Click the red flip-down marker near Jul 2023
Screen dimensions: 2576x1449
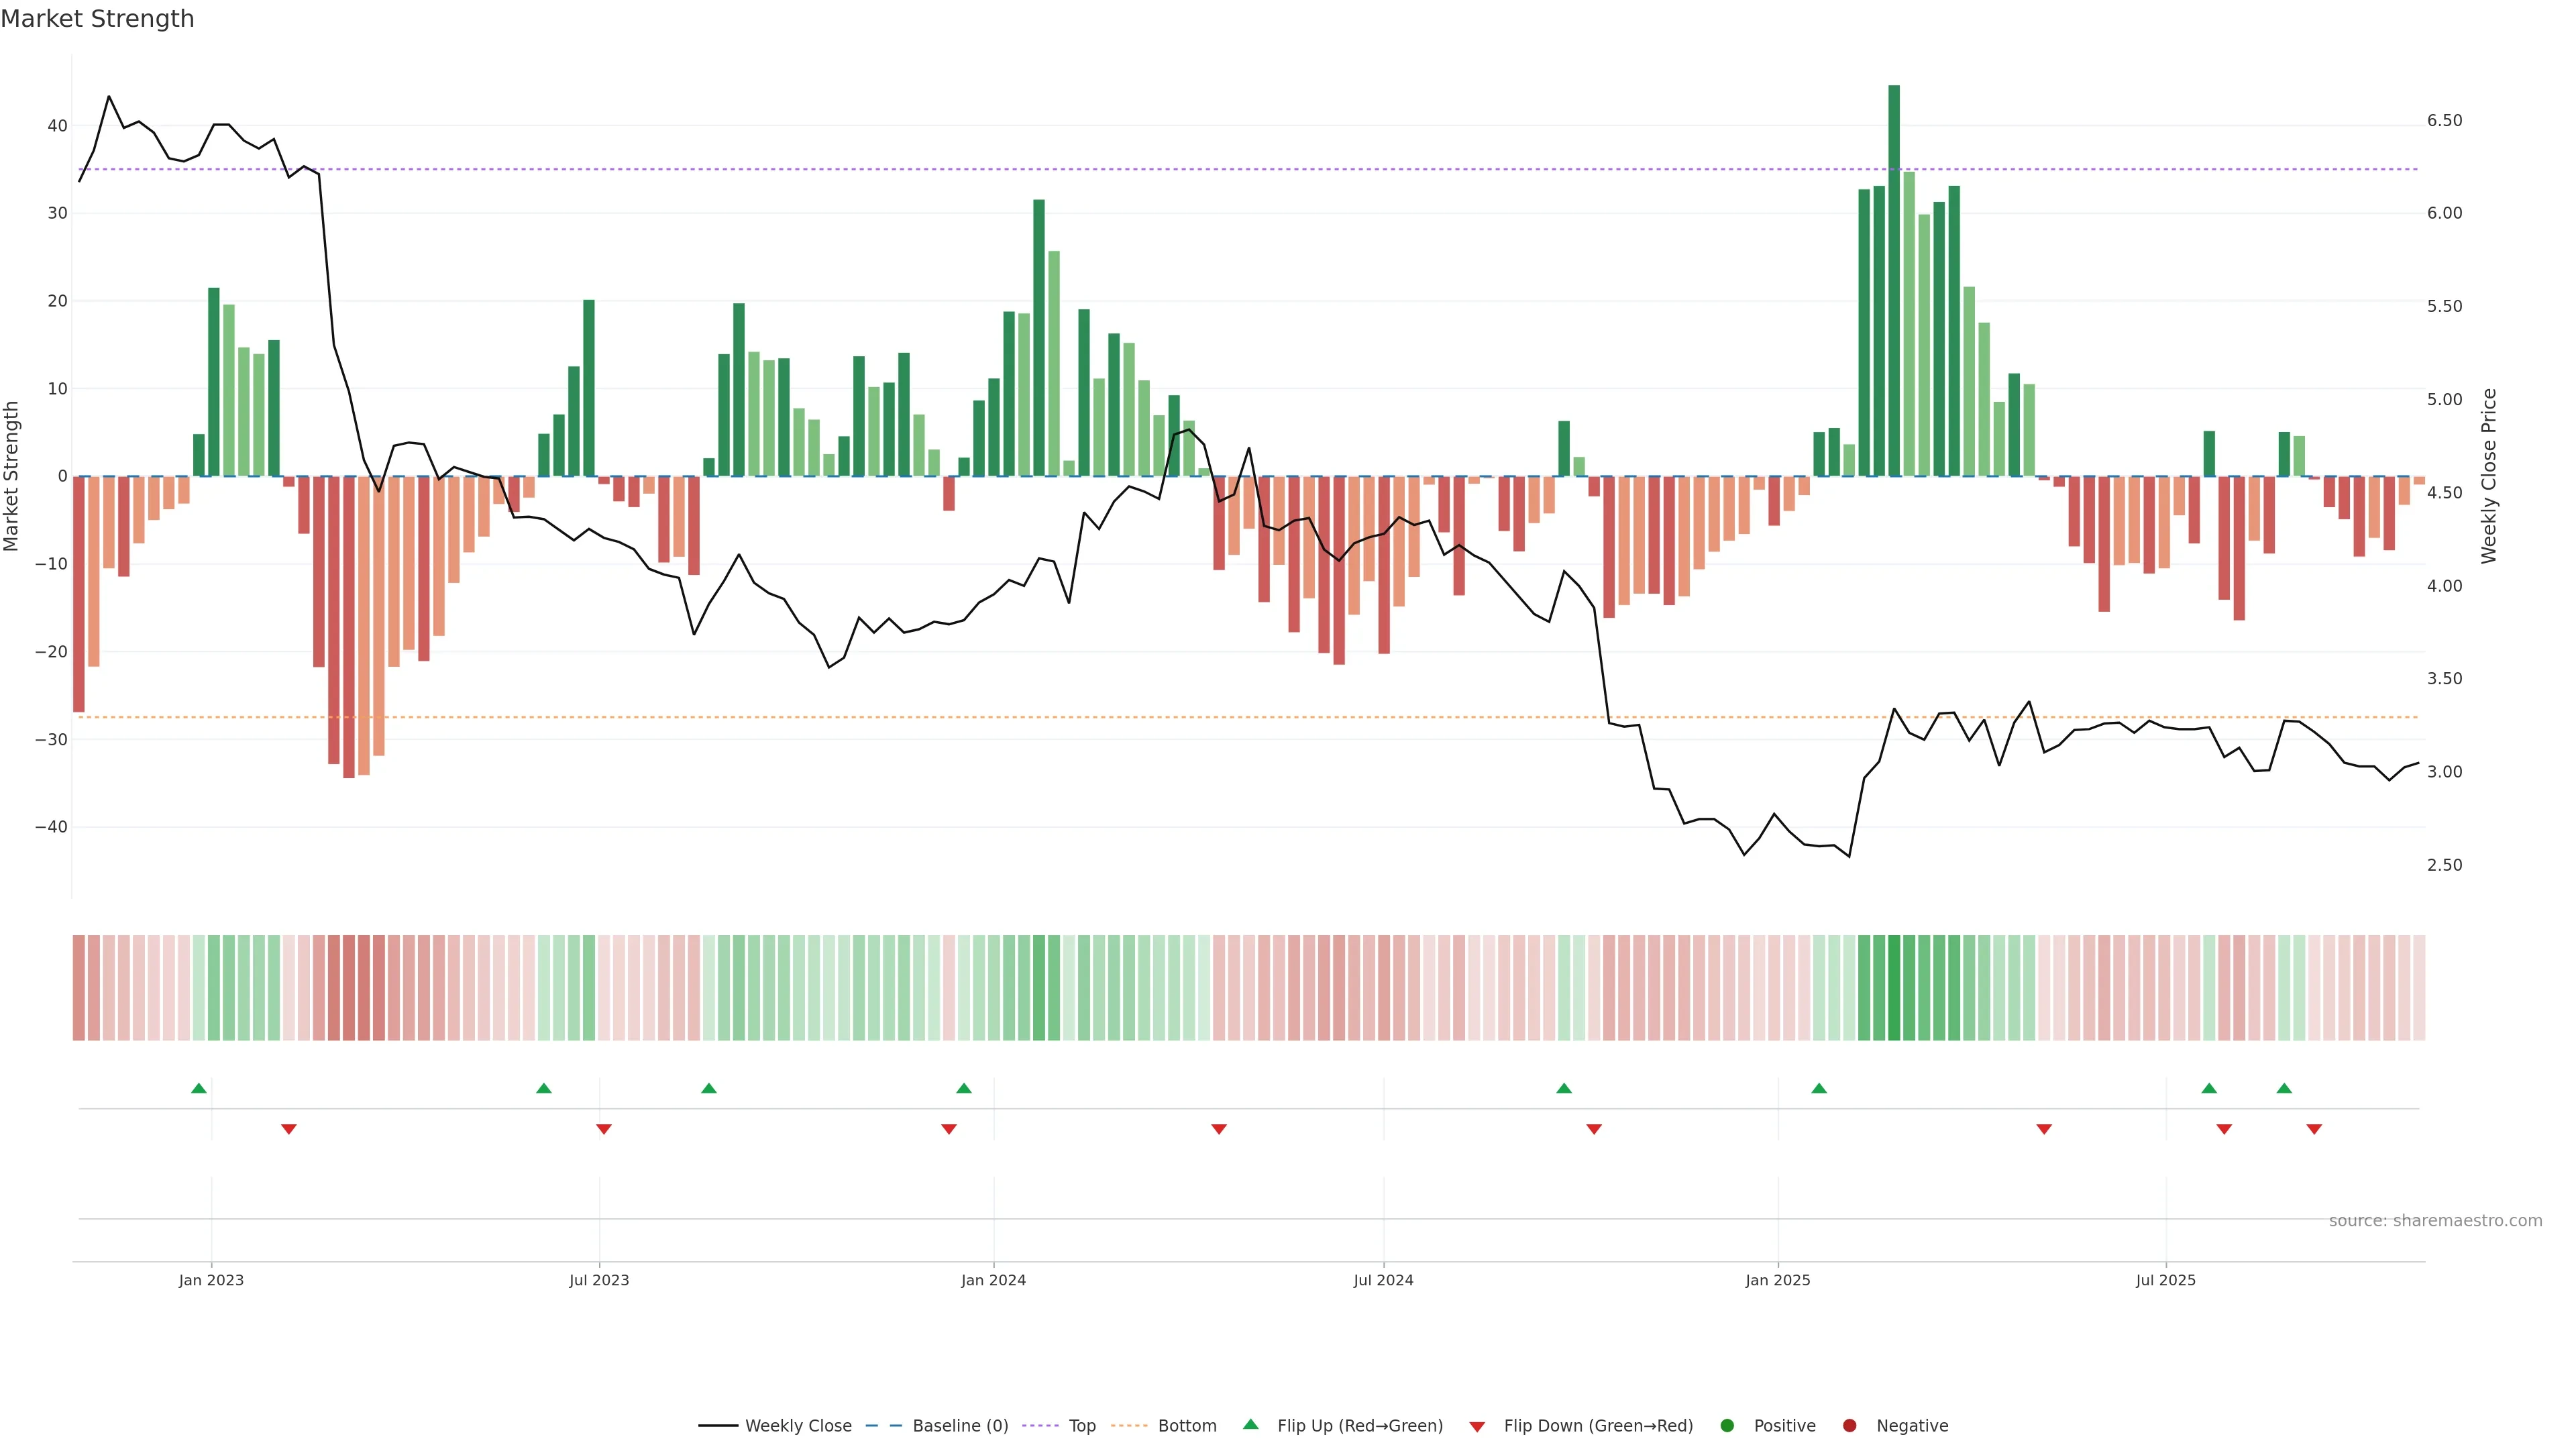[x=604, y=1129]
